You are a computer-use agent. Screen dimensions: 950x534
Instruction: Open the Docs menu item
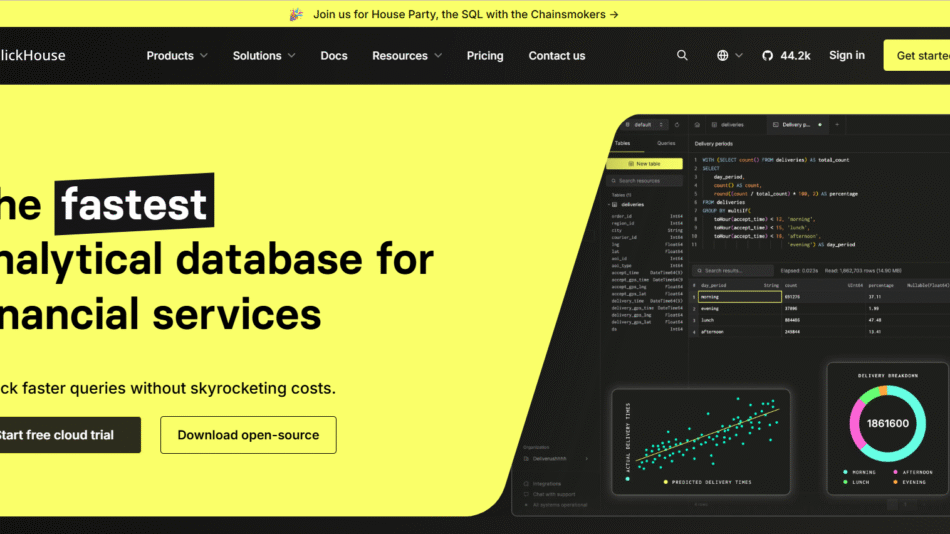[x=334, y=56]
